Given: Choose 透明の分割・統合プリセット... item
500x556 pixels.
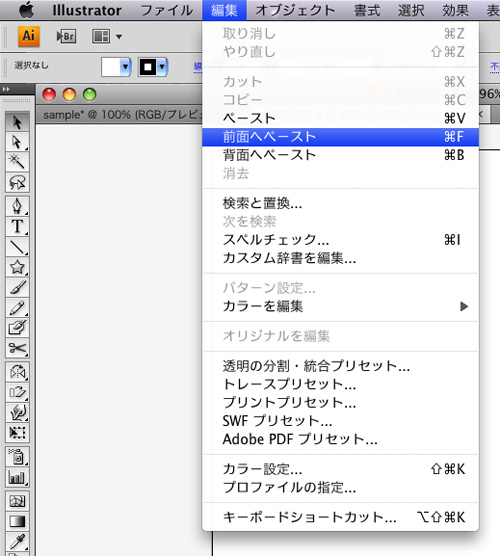Looking at the screenshot, I should click(x=340, y=366).
